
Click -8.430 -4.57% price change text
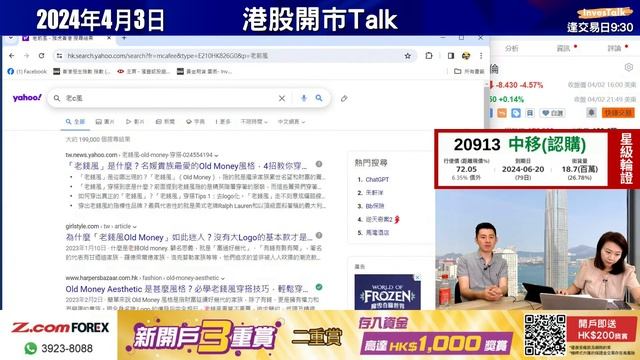519,85
